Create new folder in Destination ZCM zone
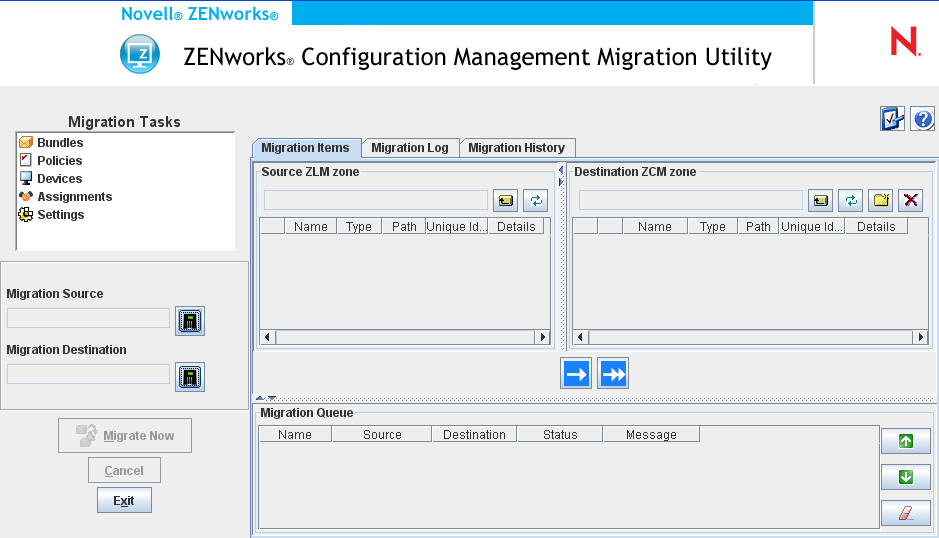The width and height of the screenshot is (939, 538). 881,201
